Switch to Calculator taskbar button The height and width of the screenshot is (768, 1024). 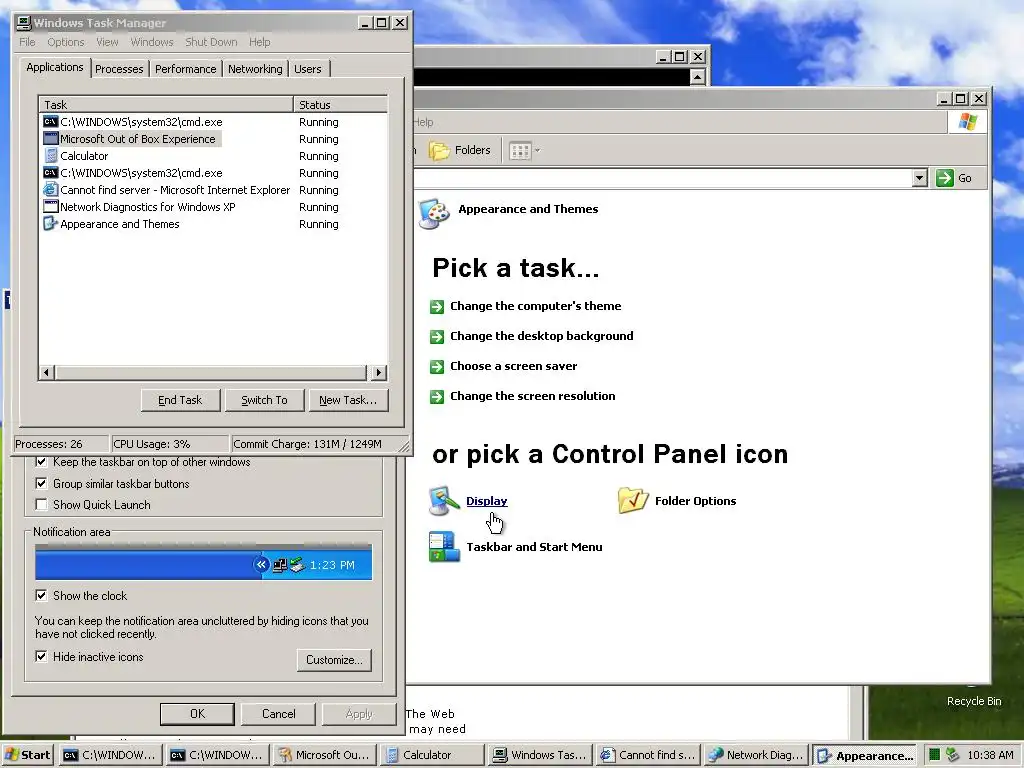[432, 755]
